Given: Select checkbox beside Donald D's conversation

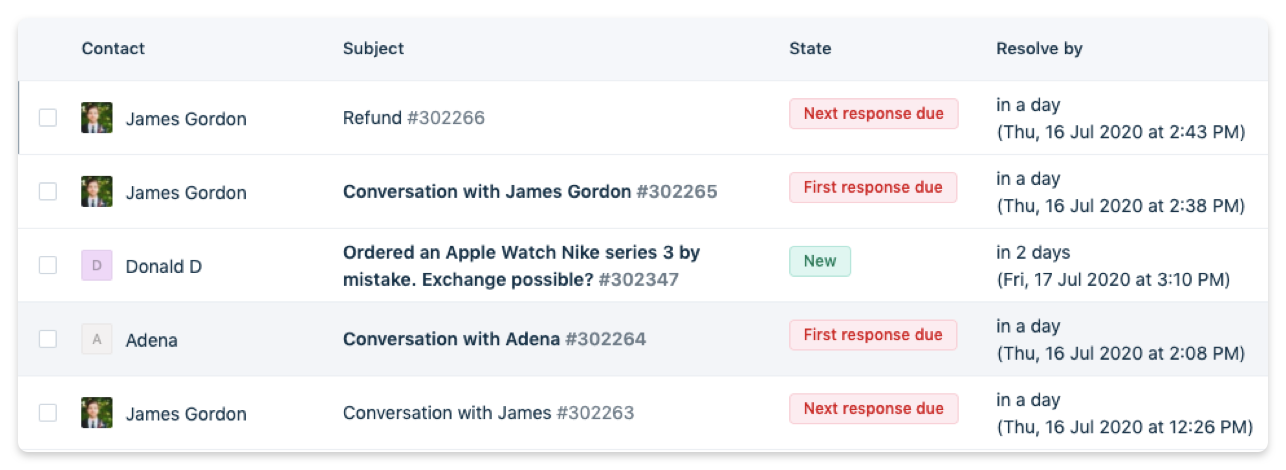Looking at the screenshot, I should point(48,266).
